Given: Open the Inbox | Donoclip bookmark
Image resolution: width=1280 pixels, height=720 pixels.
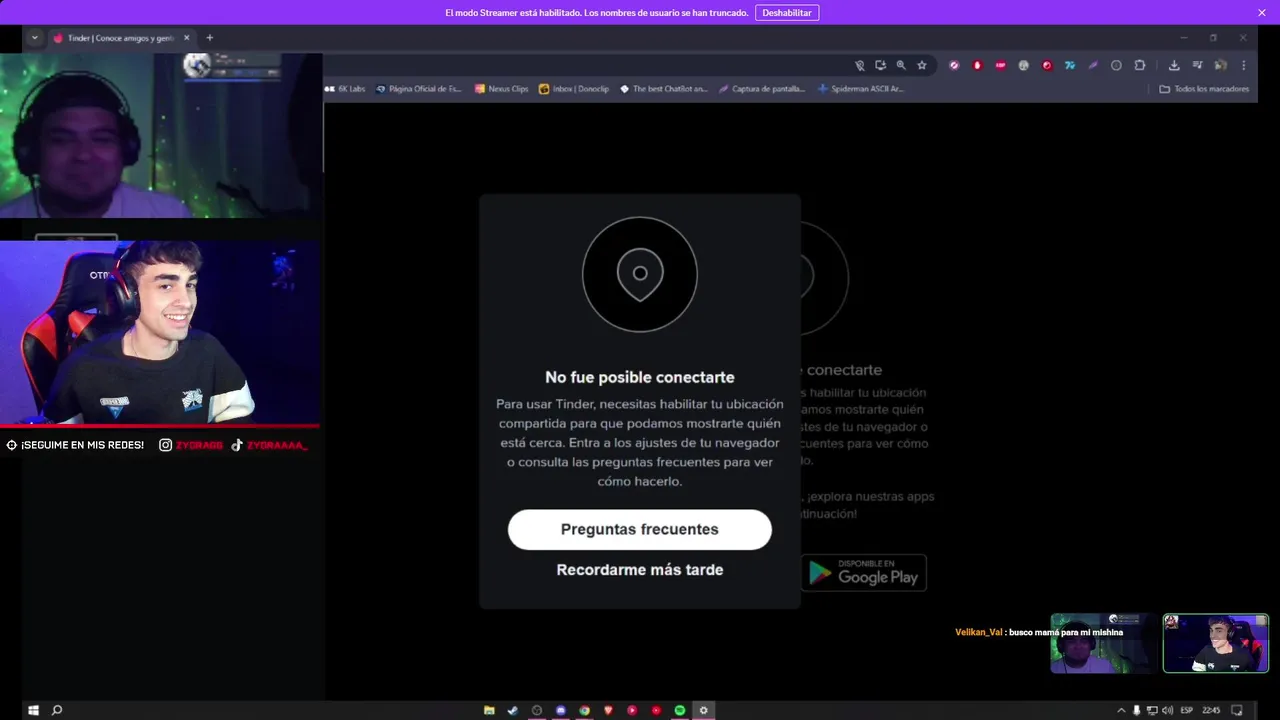Looking at the screenshot, I should 574,89.
